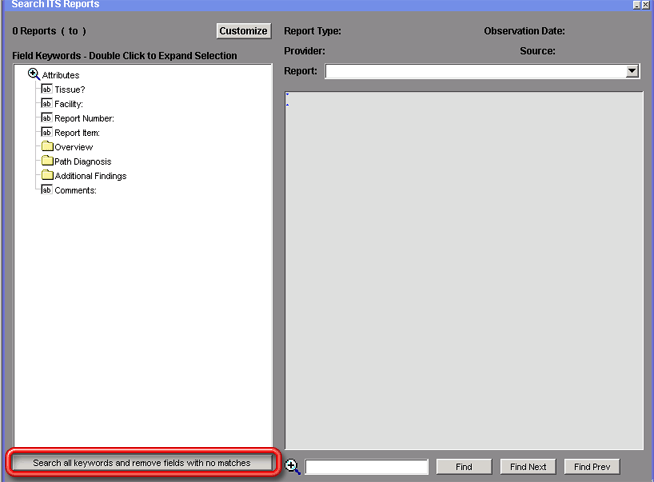Select the Report Number: field

pos(84,118)
